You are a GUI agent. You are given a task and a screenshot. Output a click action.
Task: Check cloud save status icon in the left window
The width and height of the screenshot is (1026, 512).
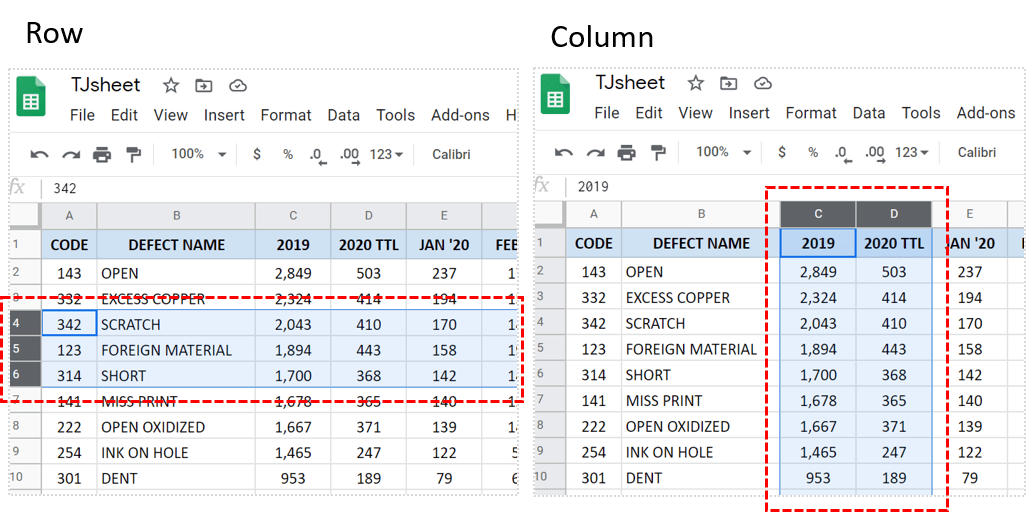pos(238,85)
